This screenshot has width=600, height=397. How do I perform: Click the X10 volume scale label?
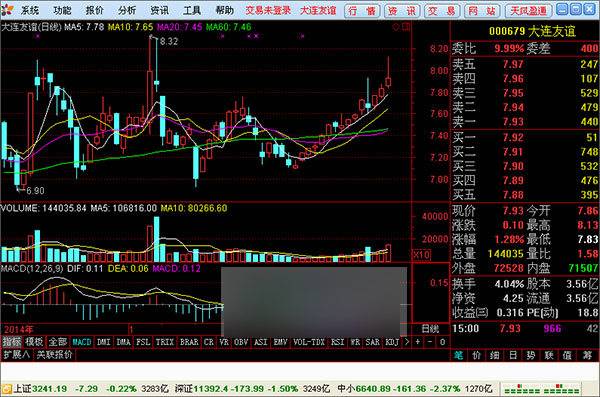(x=422, y=254)
